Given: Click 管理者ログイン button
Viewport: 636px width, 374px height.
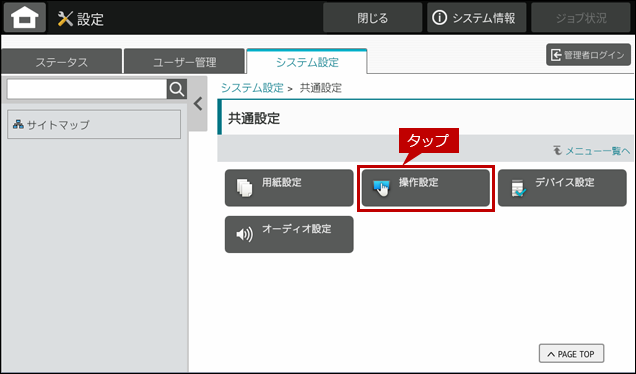Looking at the screenshot, I should pos(588,55).
